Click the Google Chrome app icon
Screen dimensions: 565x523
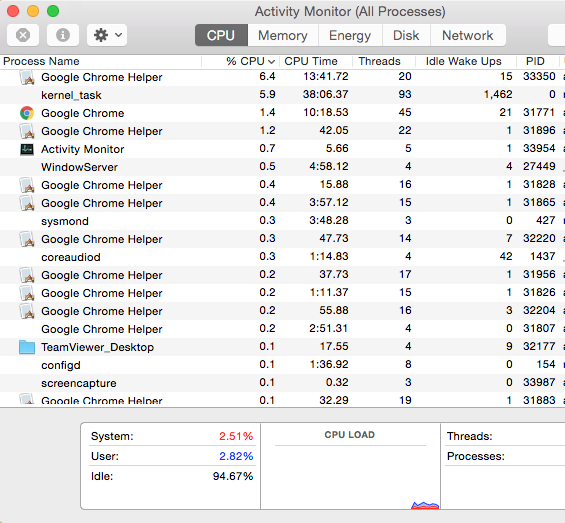coord(27,113)
